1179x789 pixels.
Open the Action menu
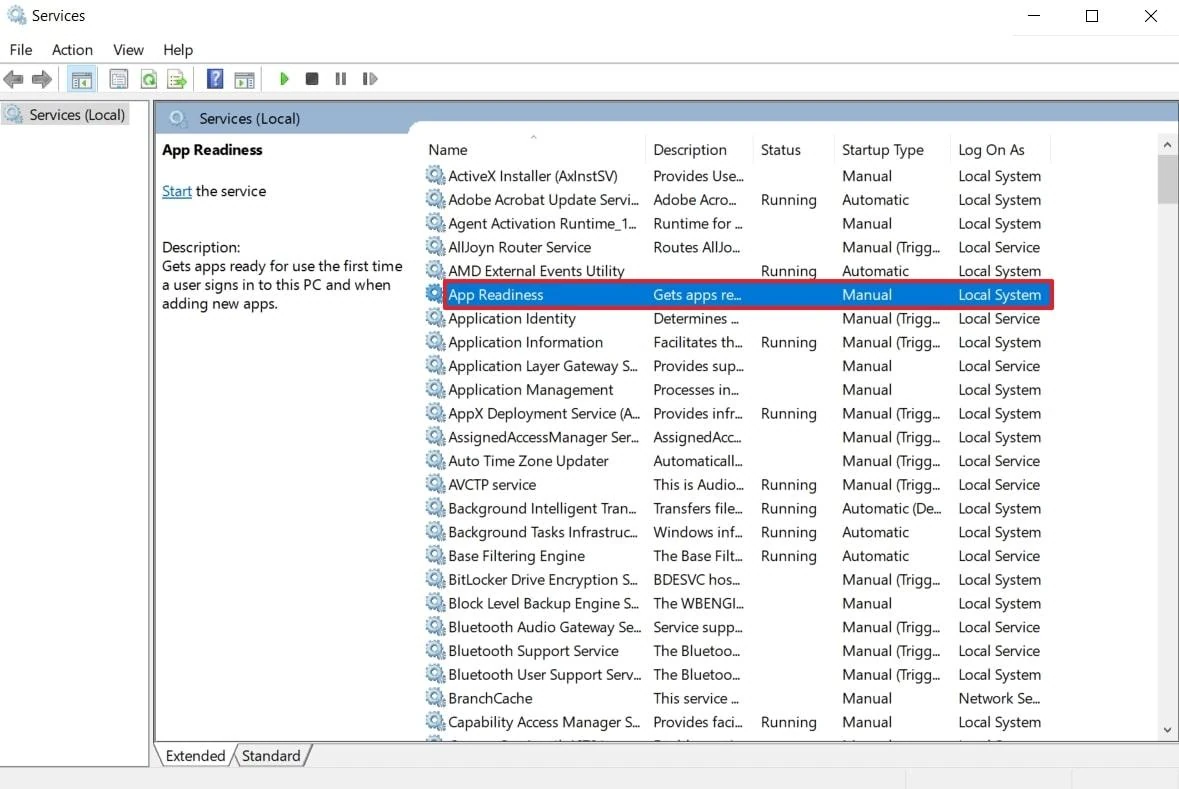click(x=72, y=50)
